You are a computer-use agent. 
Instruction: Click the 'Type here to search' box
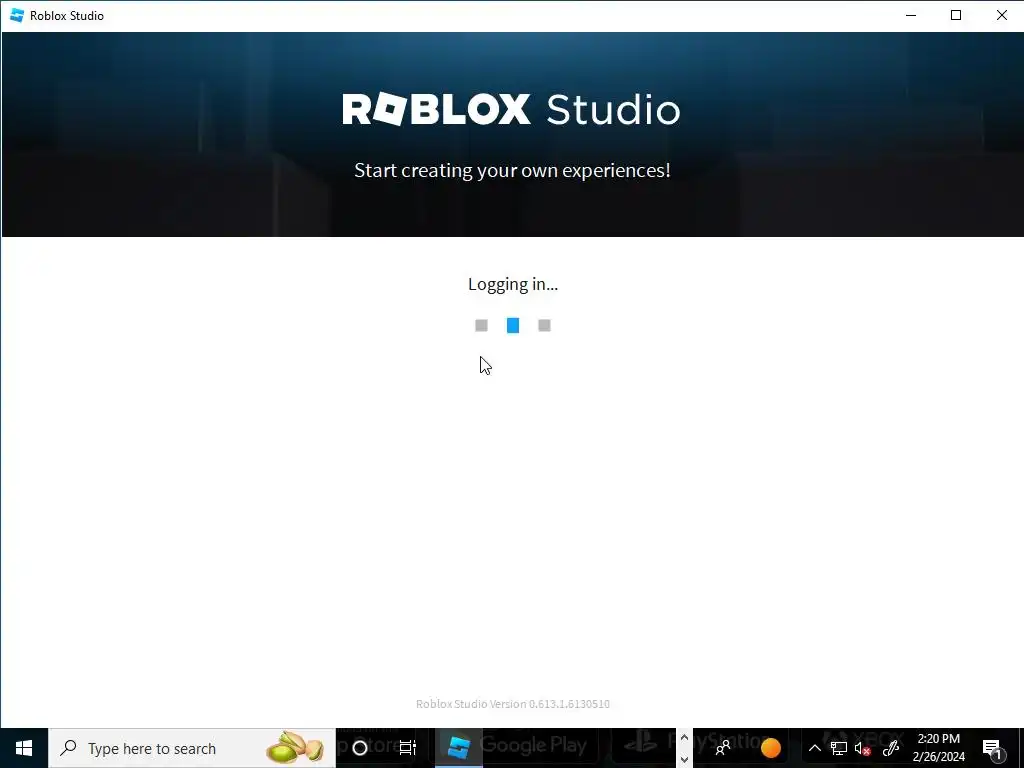coord(192,748)
